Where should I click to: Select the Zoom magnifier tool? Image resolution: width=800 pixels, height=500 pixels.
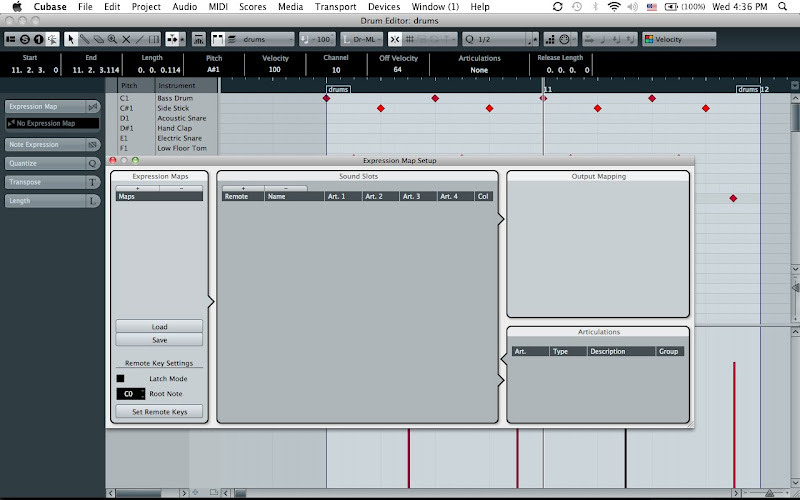(113, 39)
